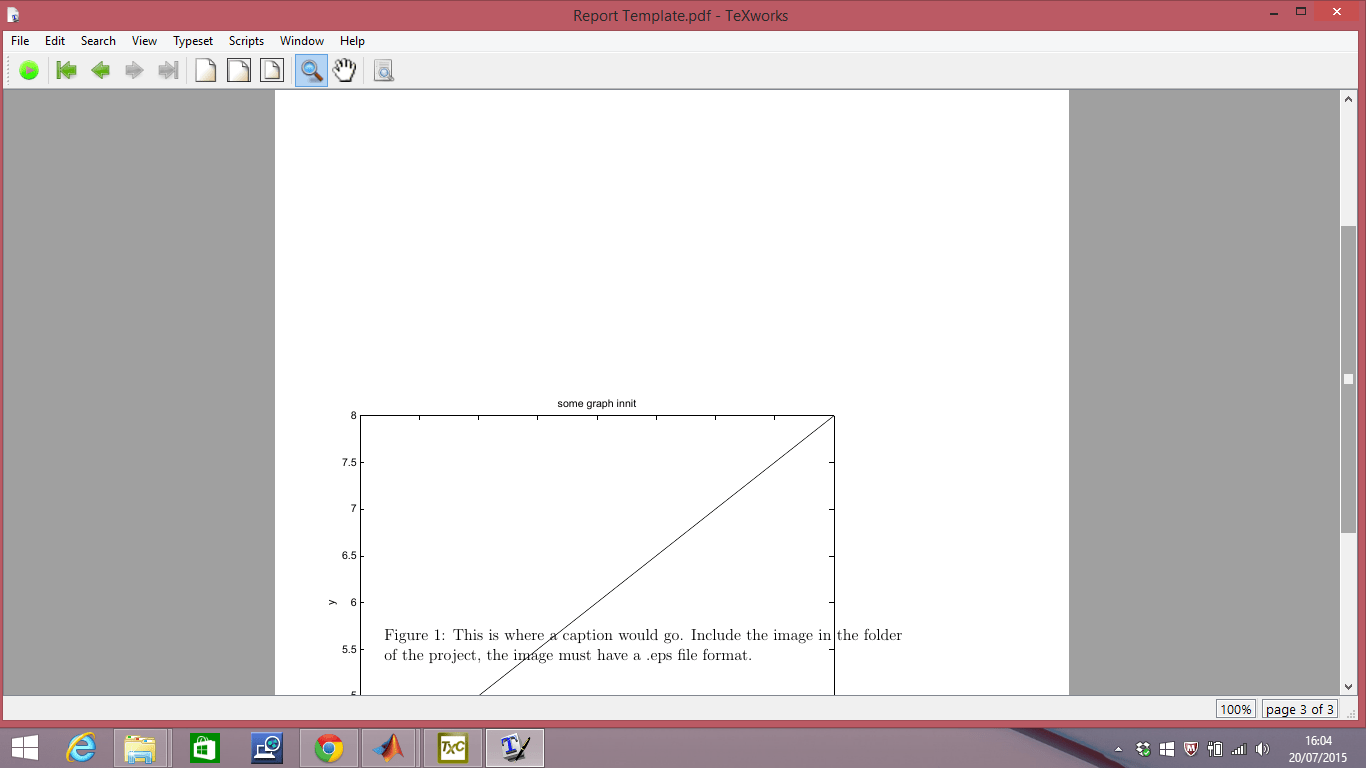Screen dimensions: 1366x768
Task: Check the battery status icon
Action: [1215, 749]
